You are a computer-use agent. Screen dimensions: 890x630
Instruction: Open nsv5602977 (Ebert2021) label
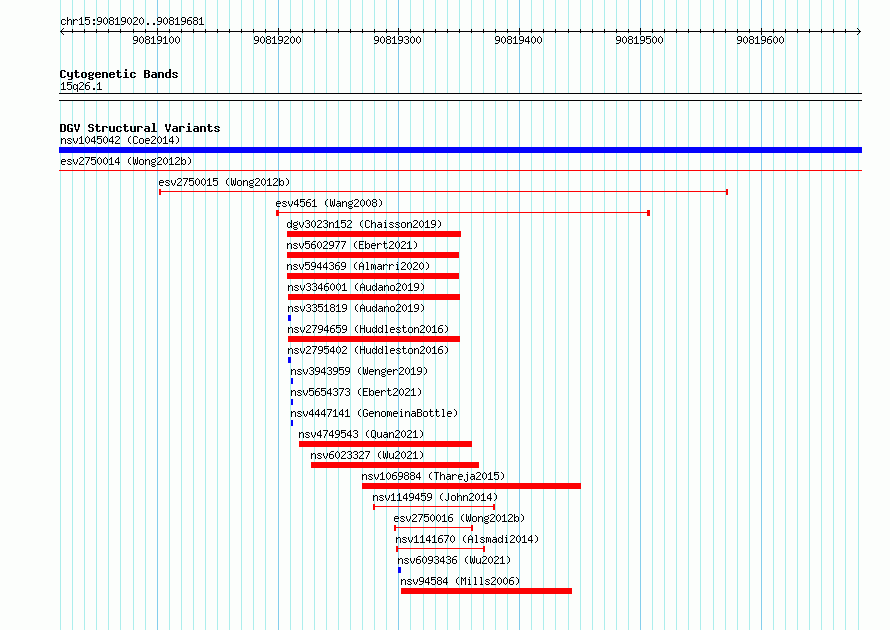[352, 245]
